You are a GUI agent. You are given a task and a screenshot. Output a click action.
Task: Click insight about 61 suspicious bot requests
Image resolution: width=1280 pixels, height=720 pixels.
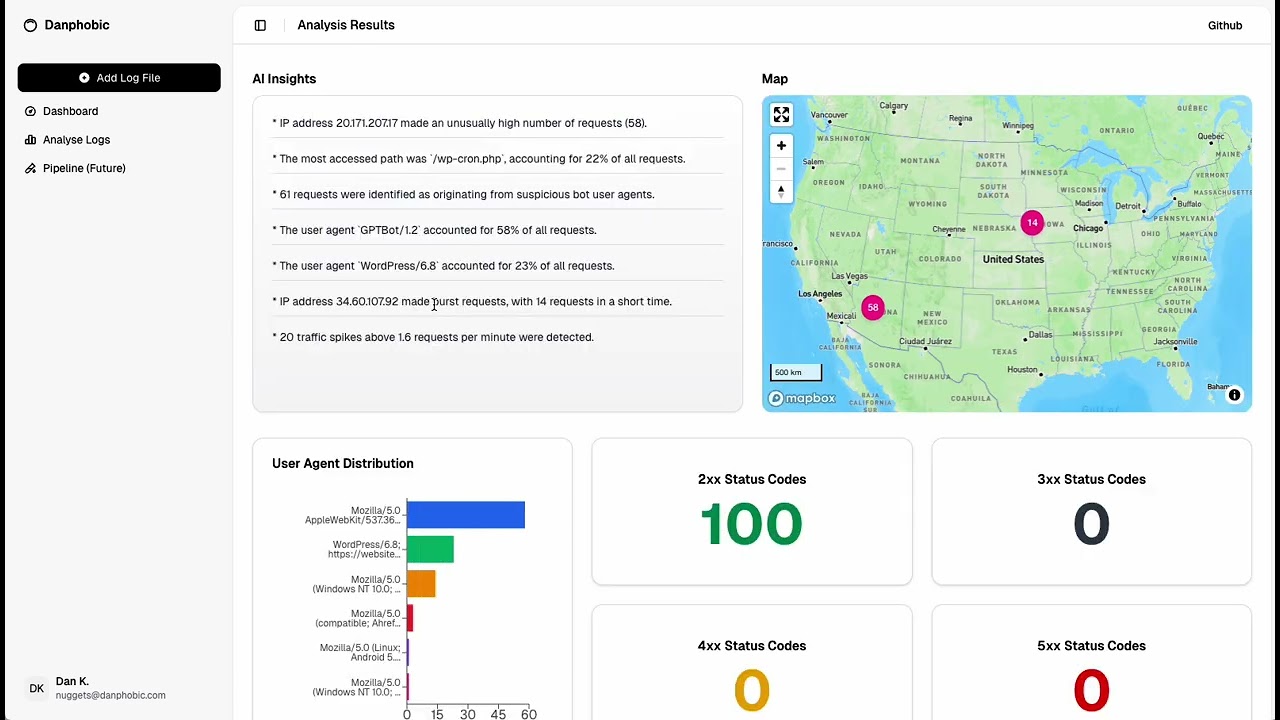pyautogui.click(x=463, y=194)
